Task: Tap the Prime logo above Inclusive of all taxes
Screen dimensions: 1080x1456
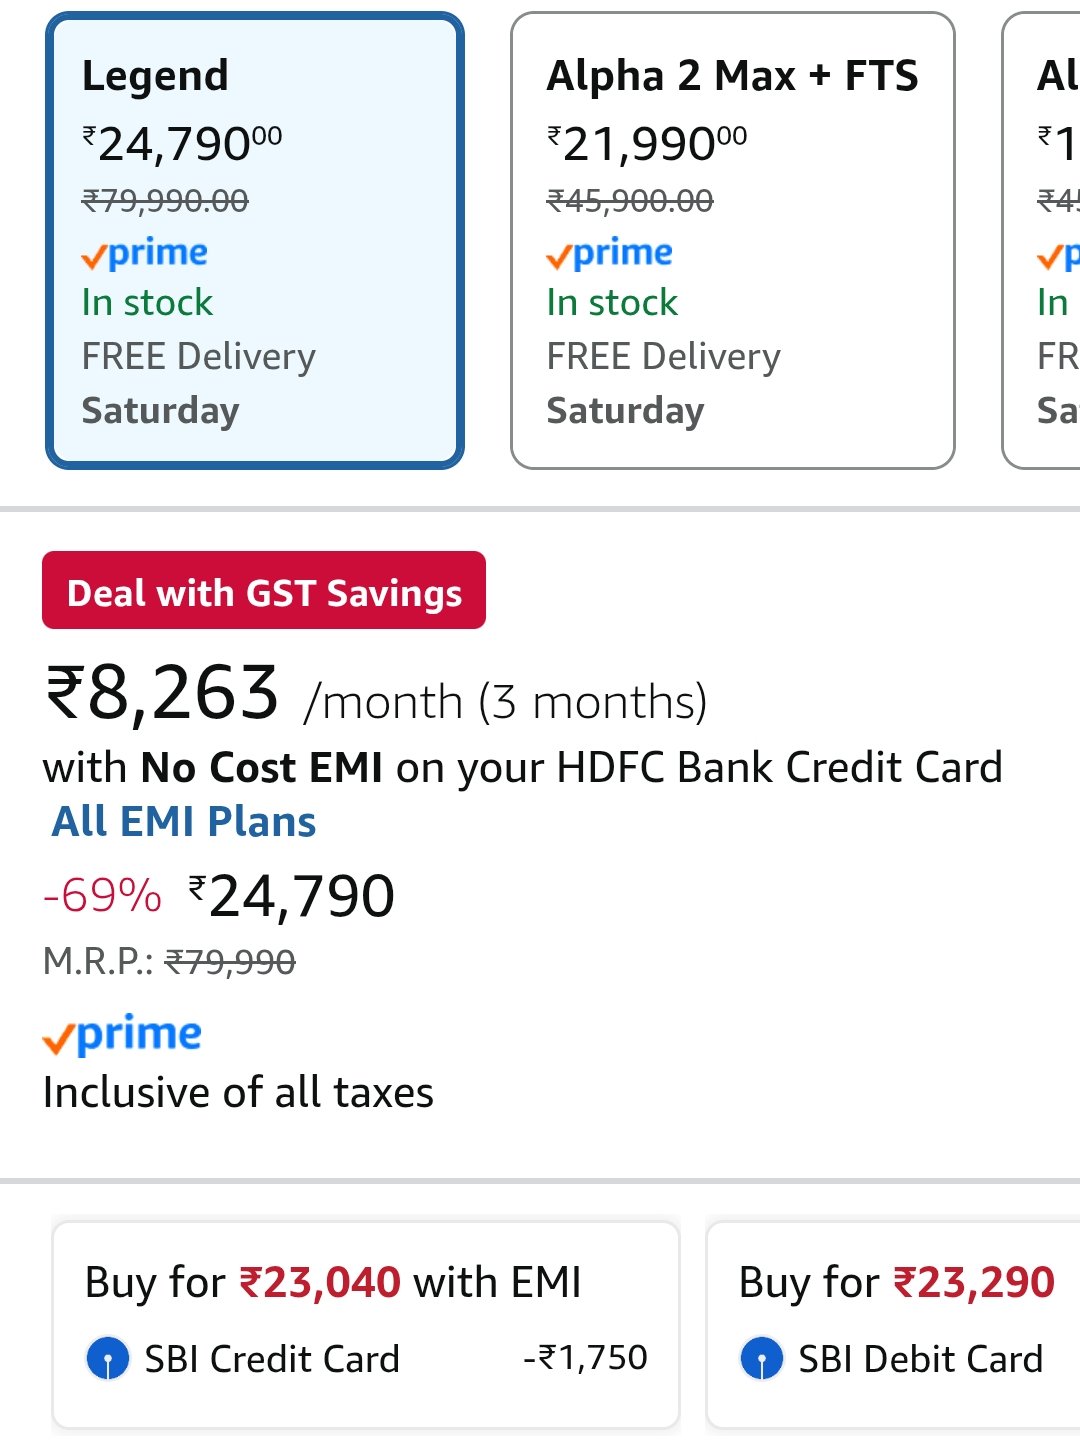Action: (122, 1035)
